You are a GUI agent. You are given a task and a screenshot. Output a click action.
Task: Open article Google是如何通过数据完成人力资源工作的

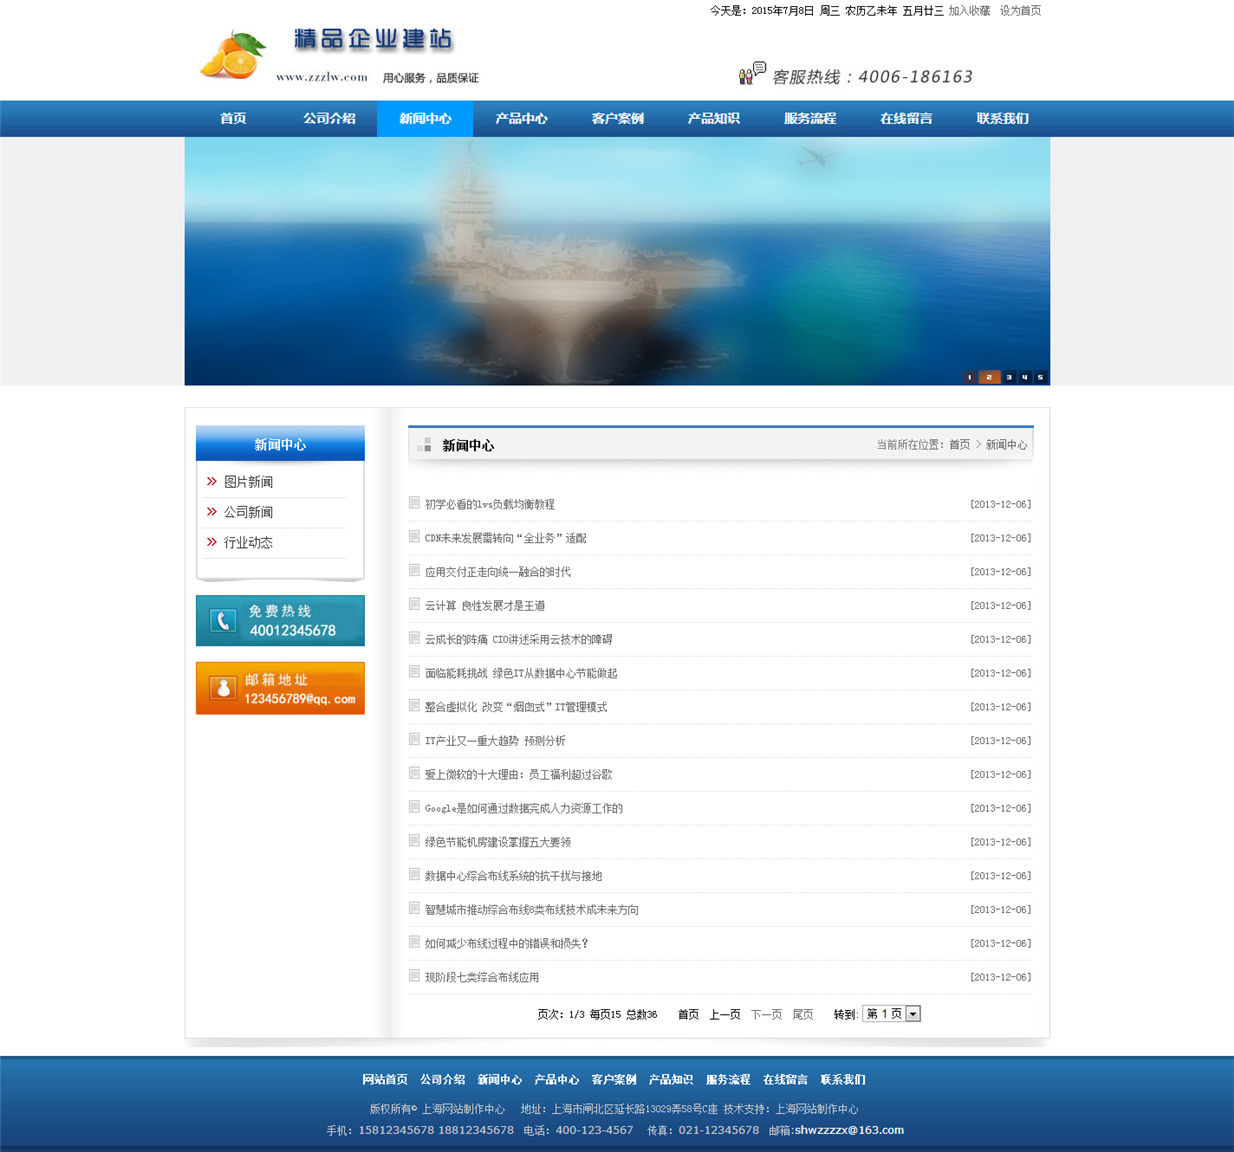[x=523, y=808]
